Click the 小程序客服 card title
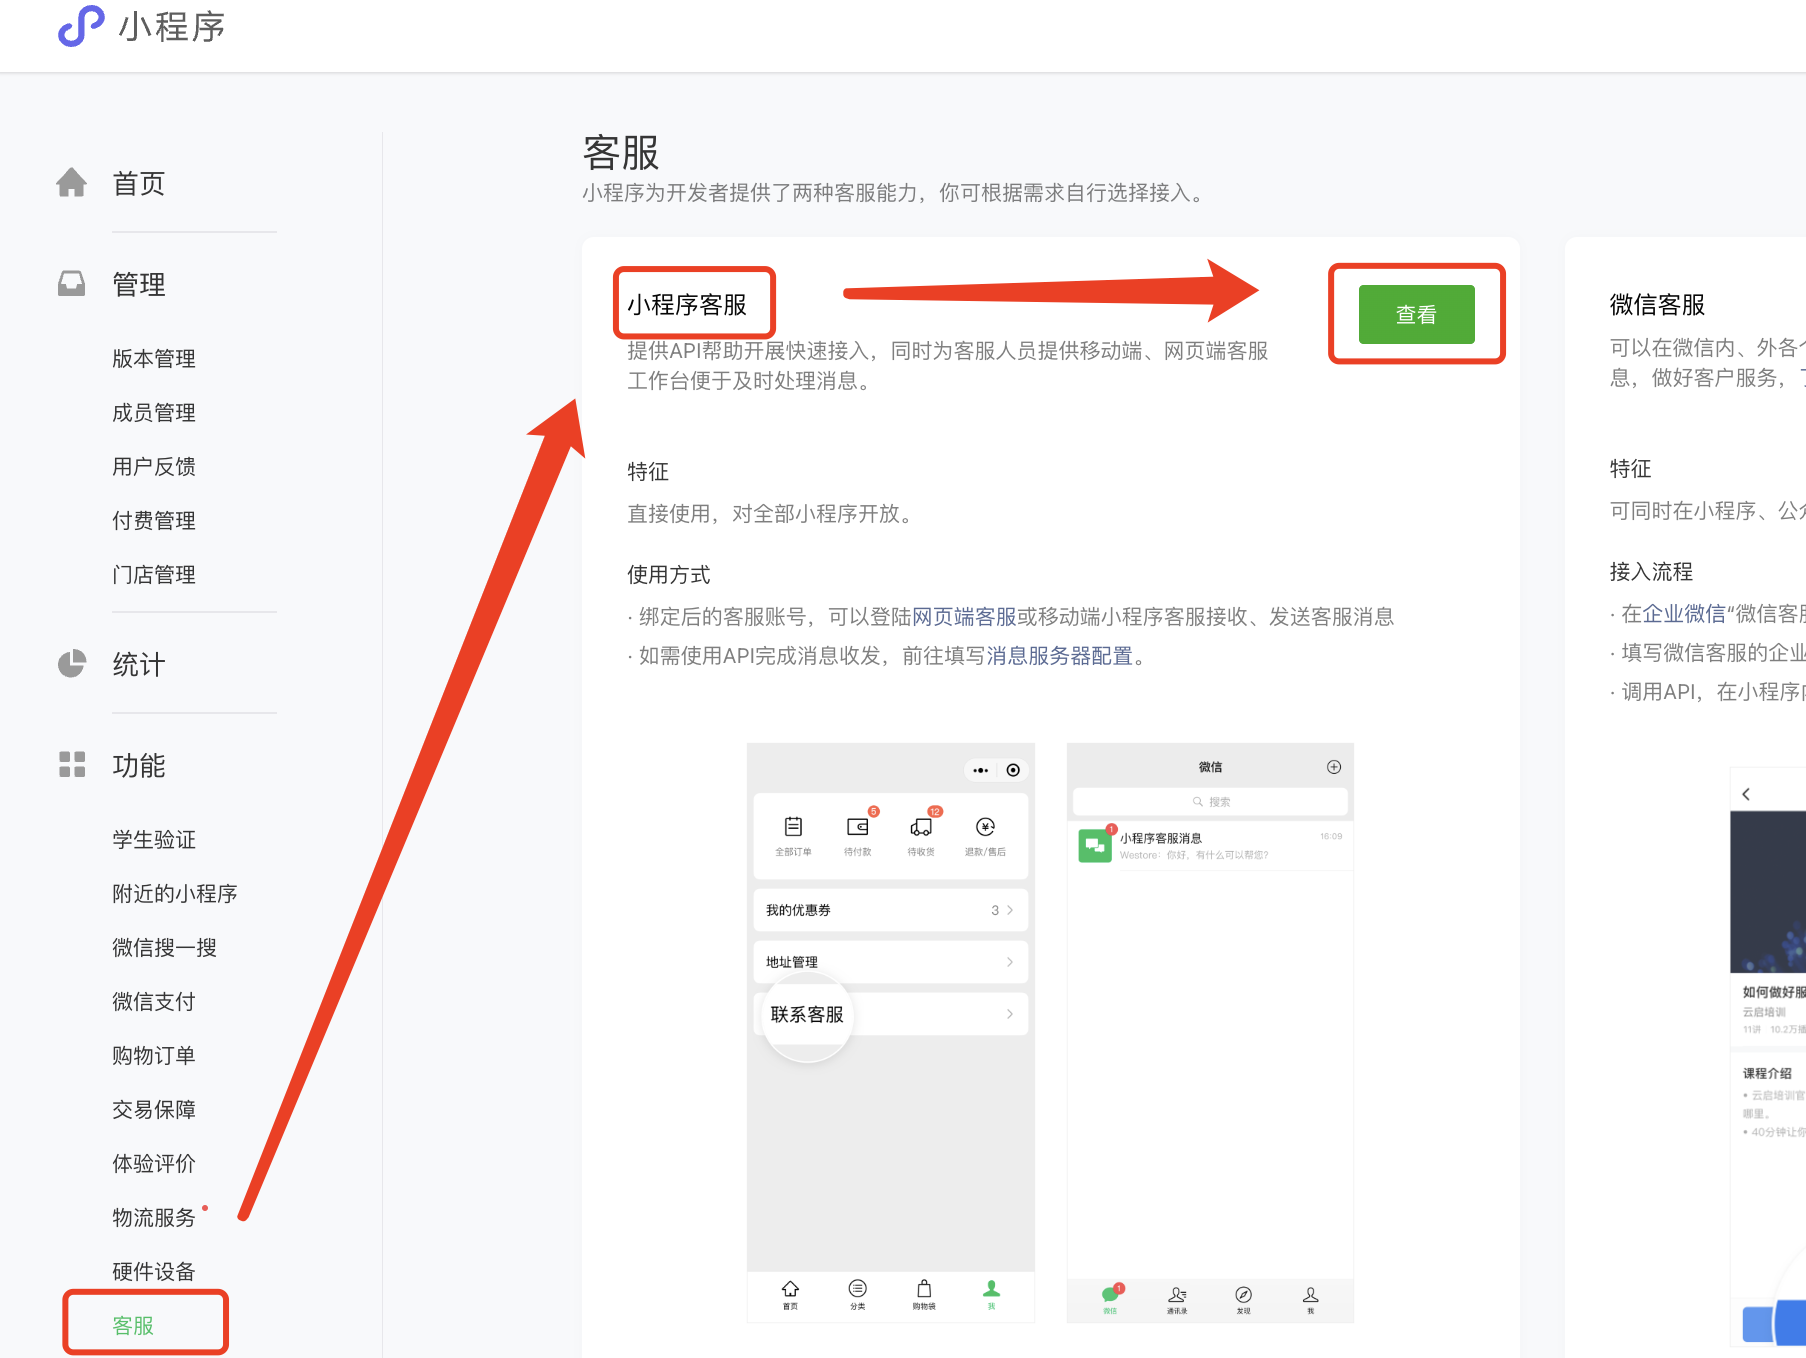This screenshot has height=1358, width=1806. point(687,305)
